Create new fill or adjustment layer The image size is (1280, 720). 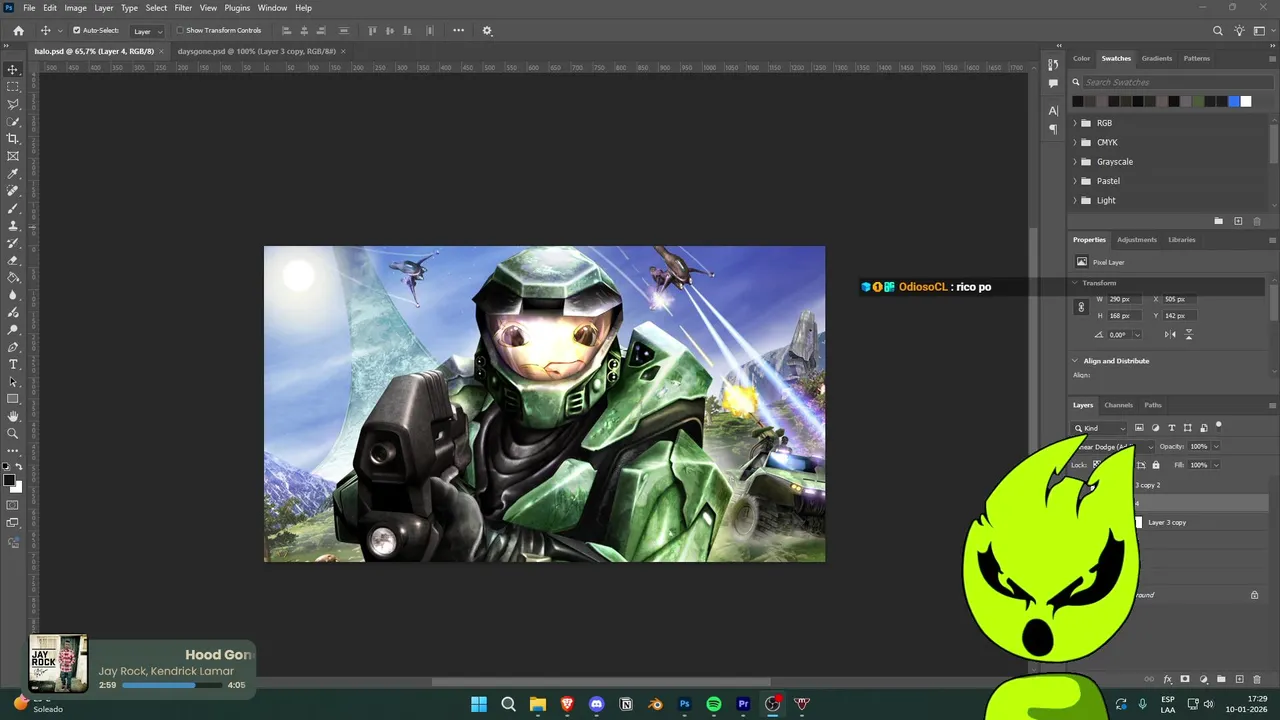(1203, 679)
